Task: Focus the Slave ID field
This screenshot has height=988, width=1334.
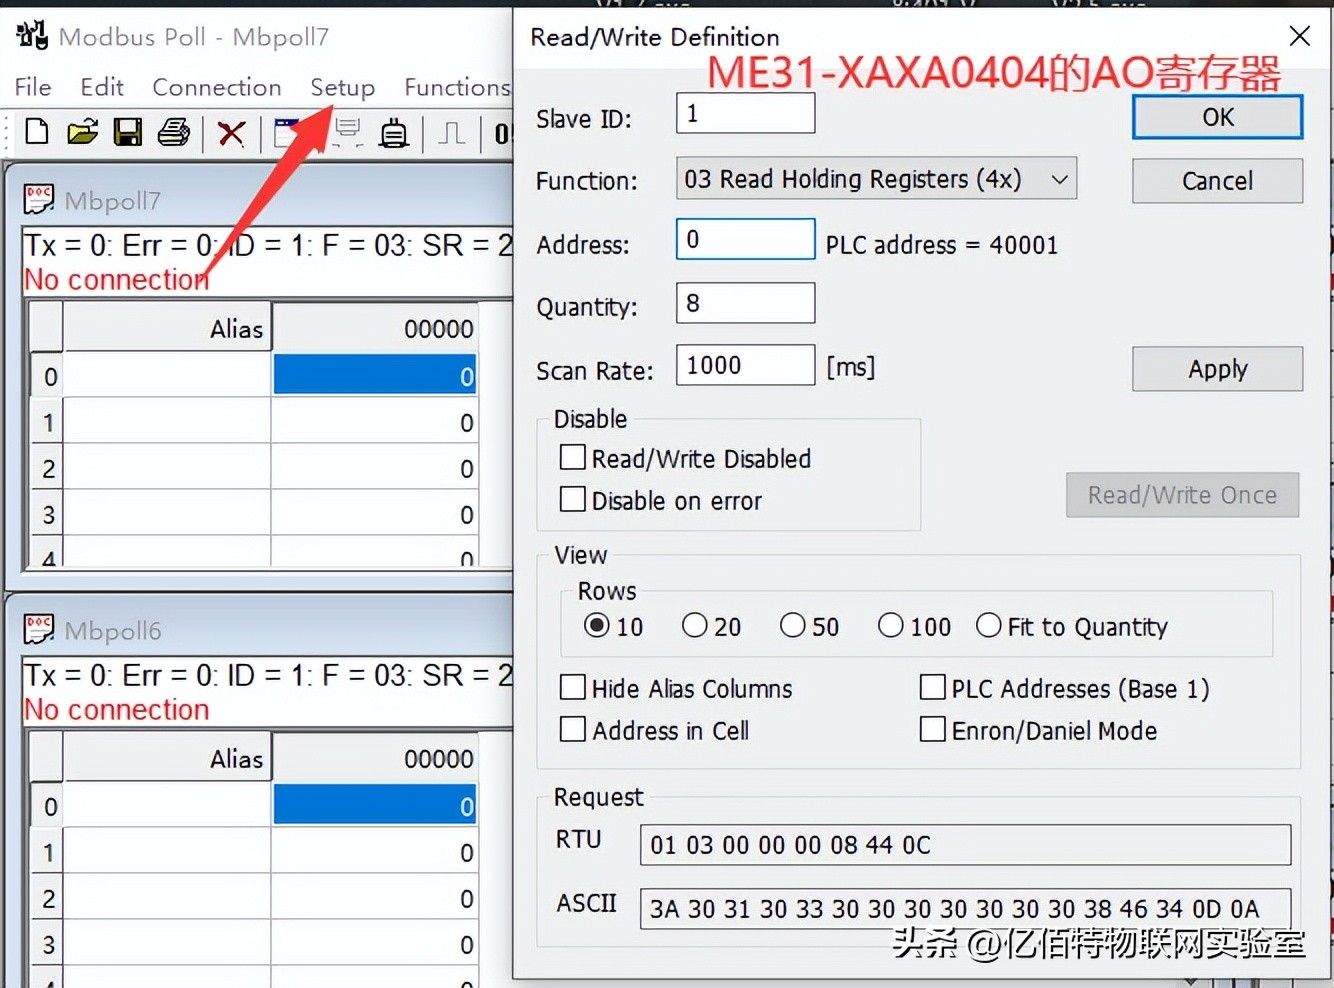Action: (745, 113)
